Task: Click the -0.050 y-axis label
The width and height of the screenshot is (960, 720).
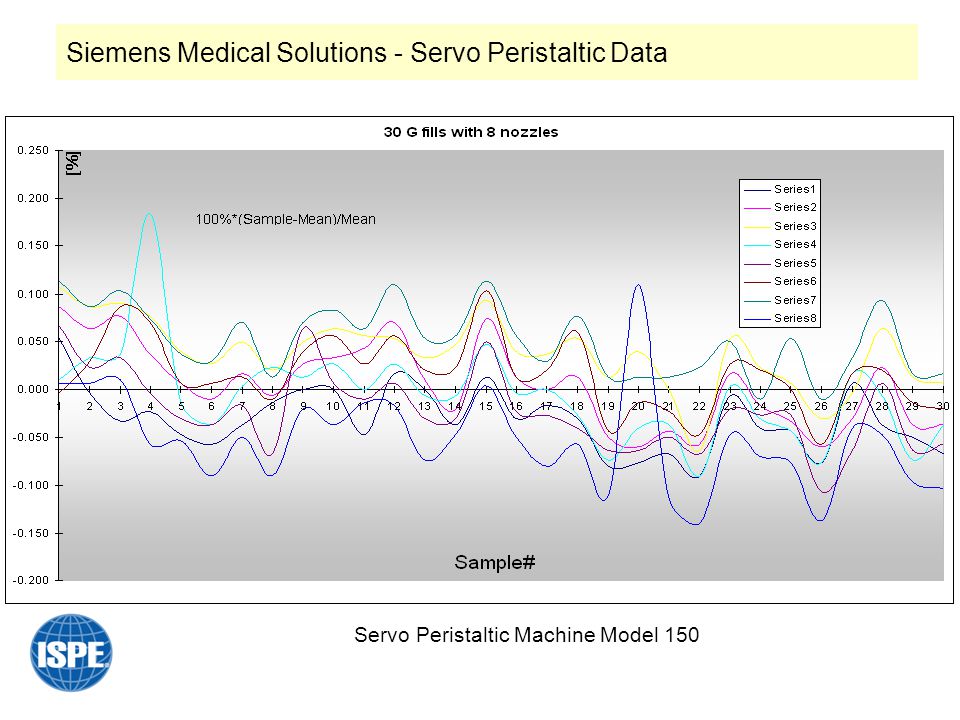Action: (x=31, y=437)
